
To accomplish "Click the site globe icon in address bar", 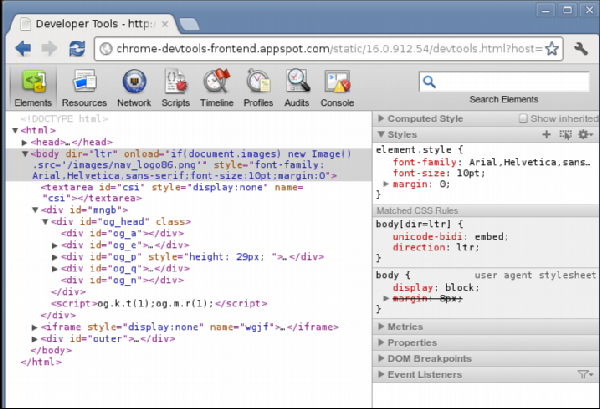I will [106, 49].
